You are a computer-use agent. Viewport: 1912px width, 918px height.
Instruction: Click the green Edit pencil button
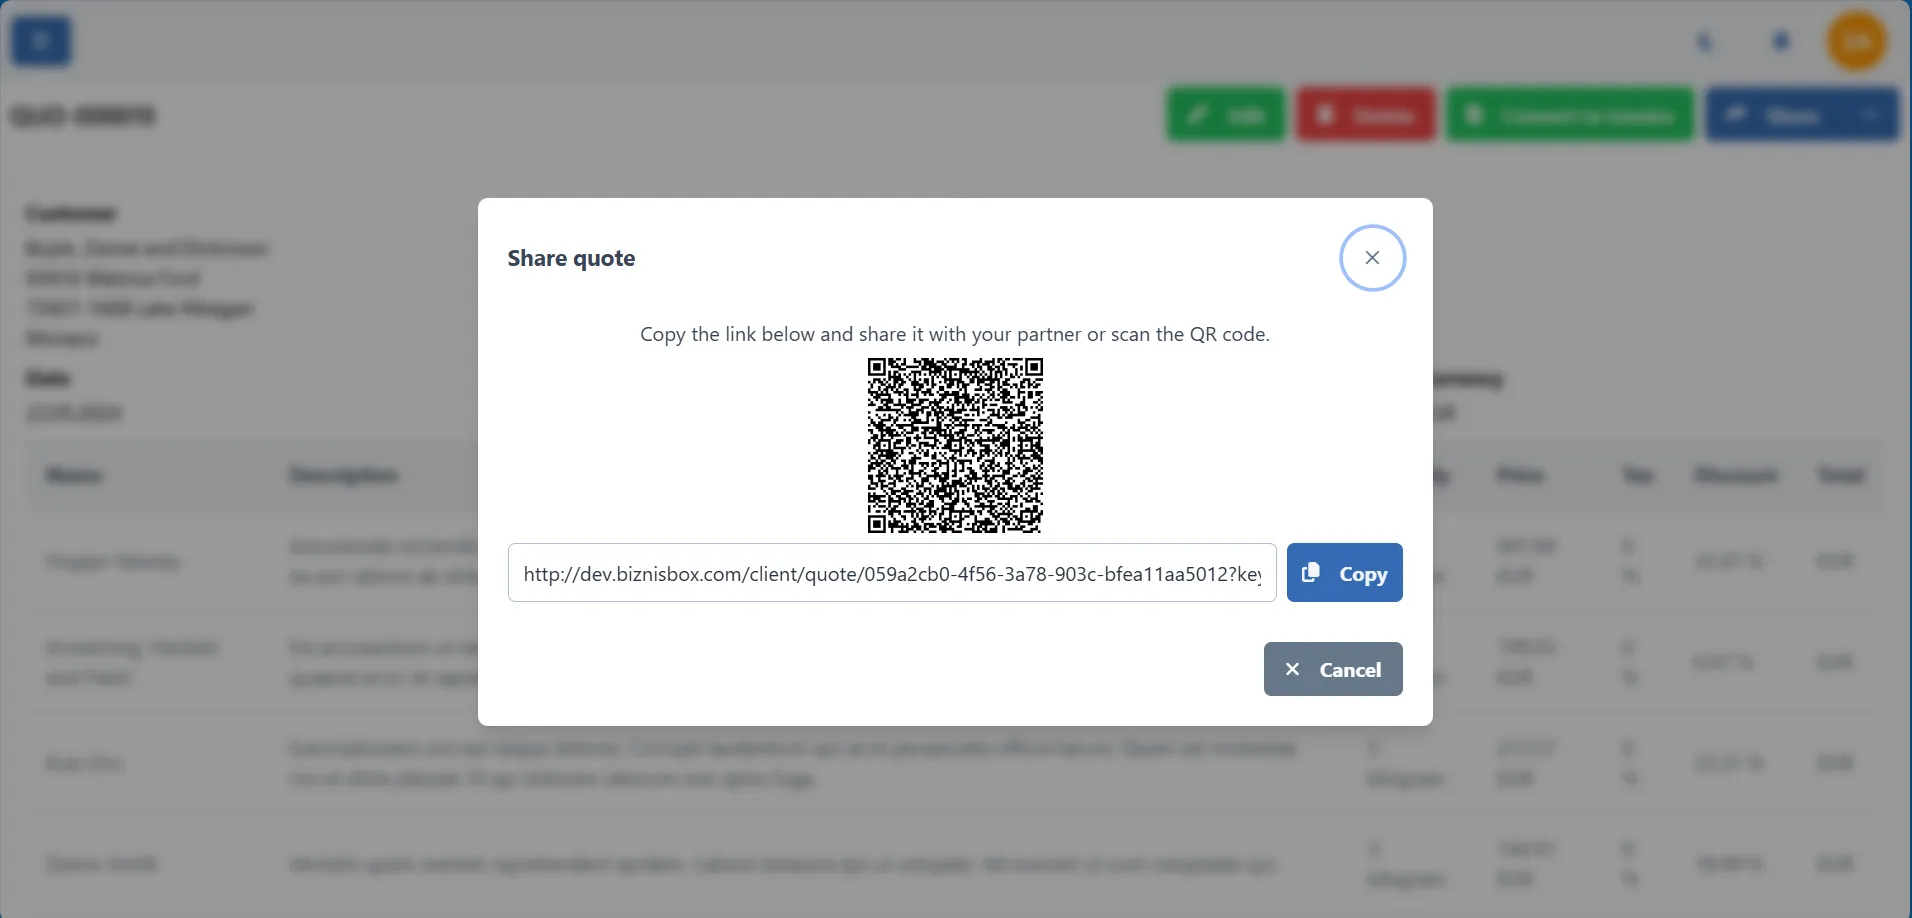point(1225,115)
